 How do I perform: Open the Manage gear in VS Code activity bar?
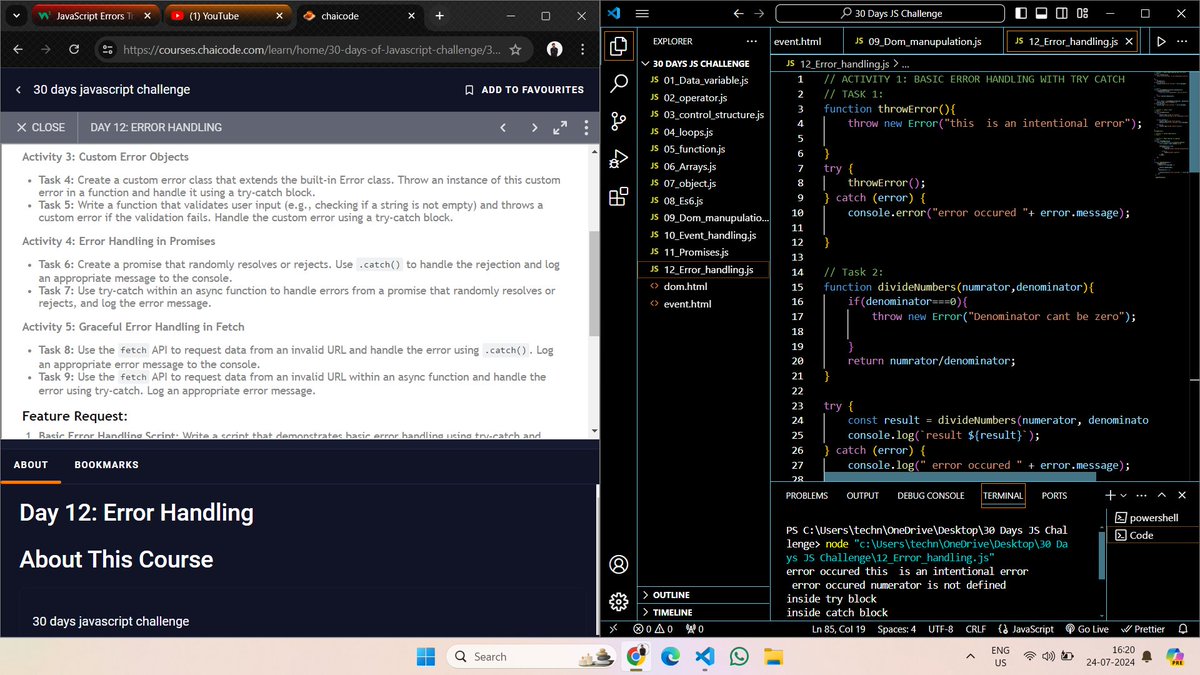point(618,601)
